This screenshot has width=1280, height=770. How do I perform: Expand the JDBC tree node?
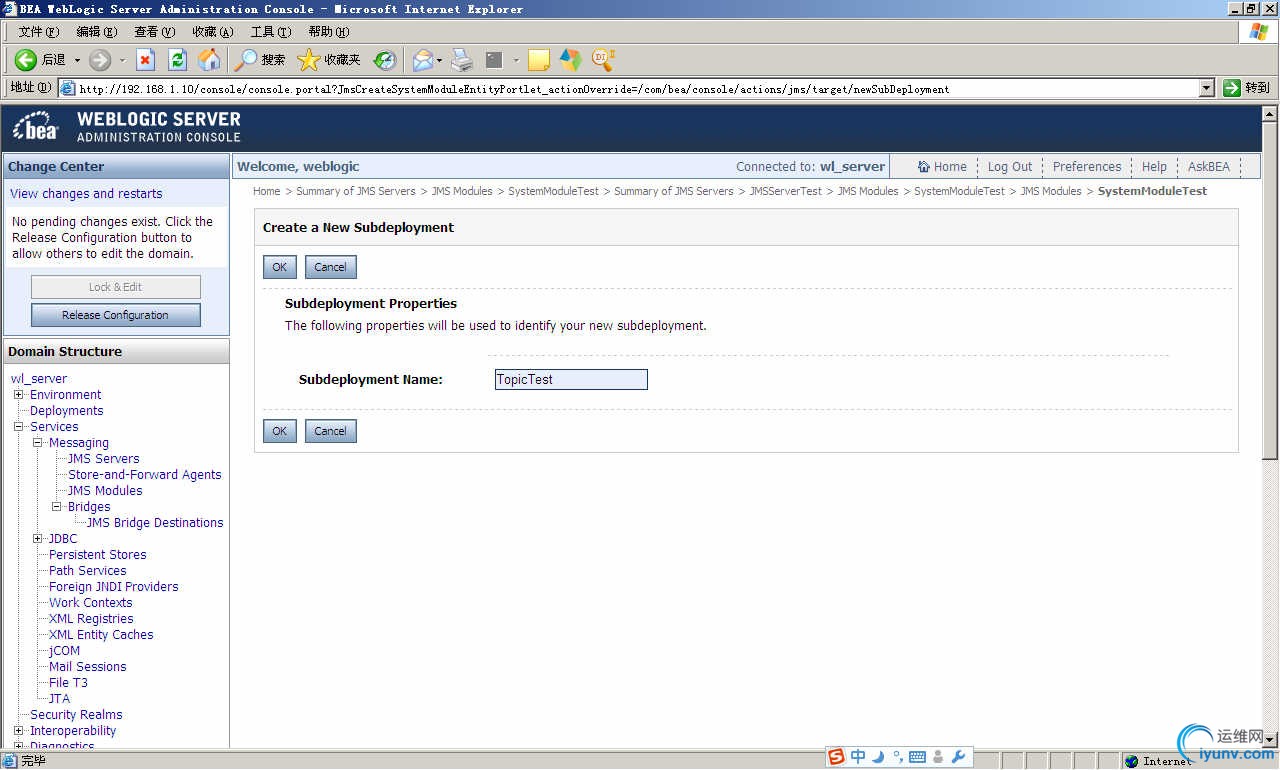coord(37,538)
